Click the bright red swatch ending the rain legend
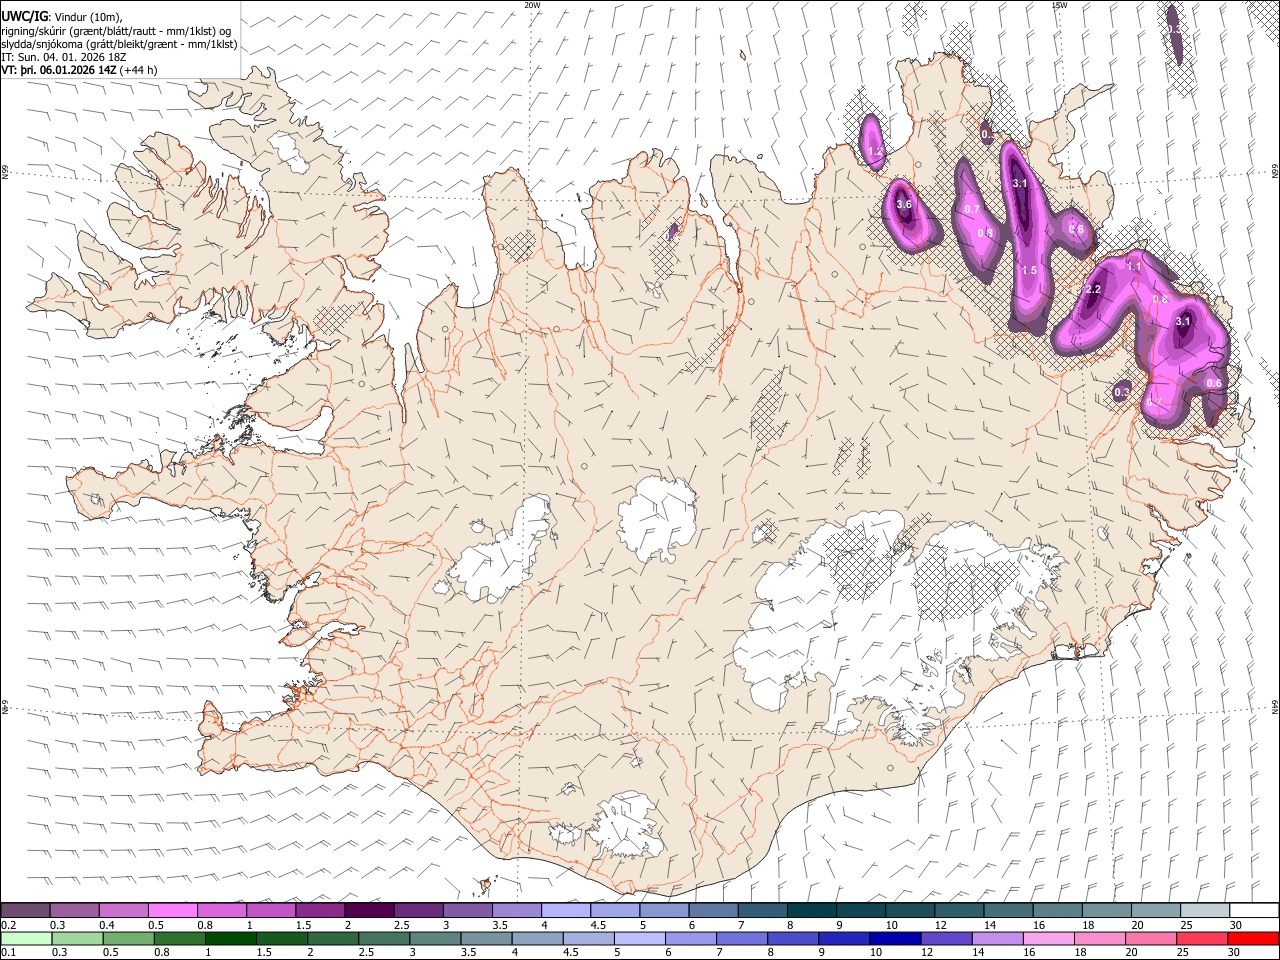The height and width of the screenshot is (960, 1280). pyautogui.click(x=1252, y=938)
